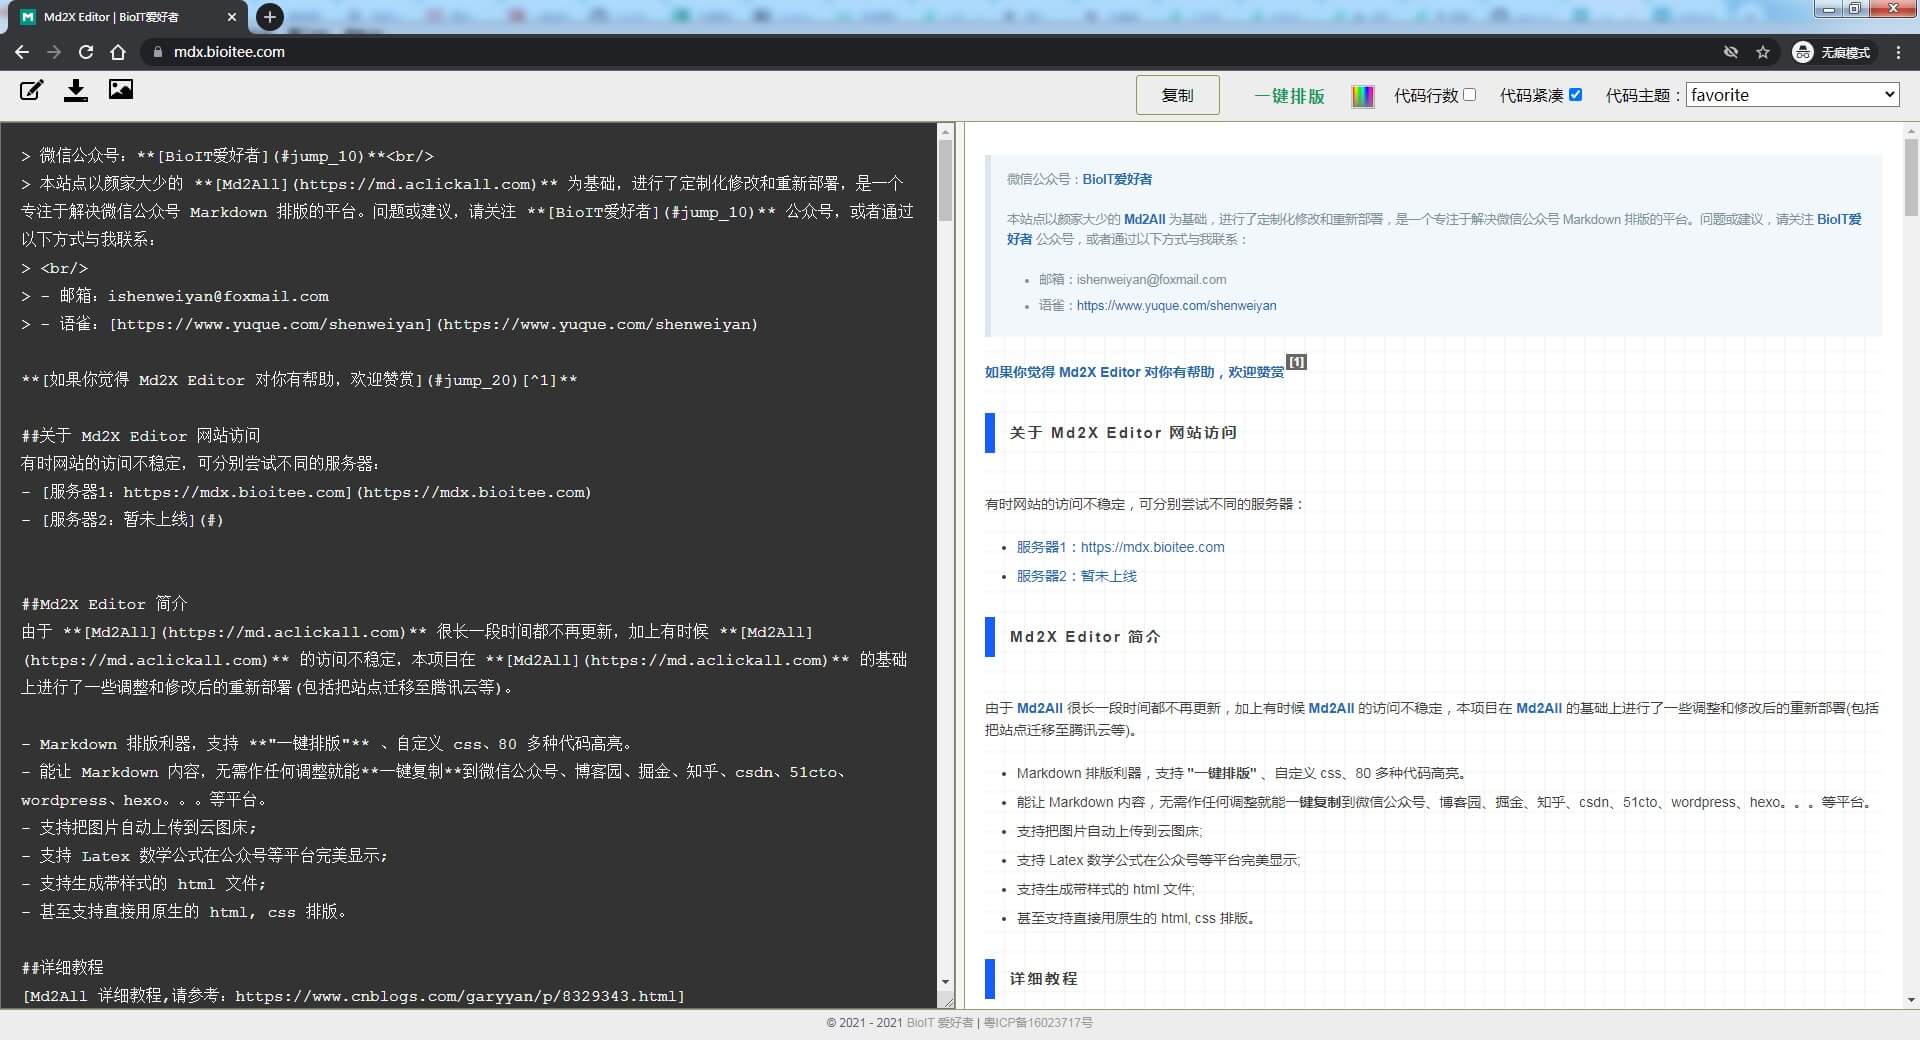The width and height of the screenshot is (1920, 1040).
Task: Click the 服务器2：暂未上线 link
Action: coord(1076,576)
